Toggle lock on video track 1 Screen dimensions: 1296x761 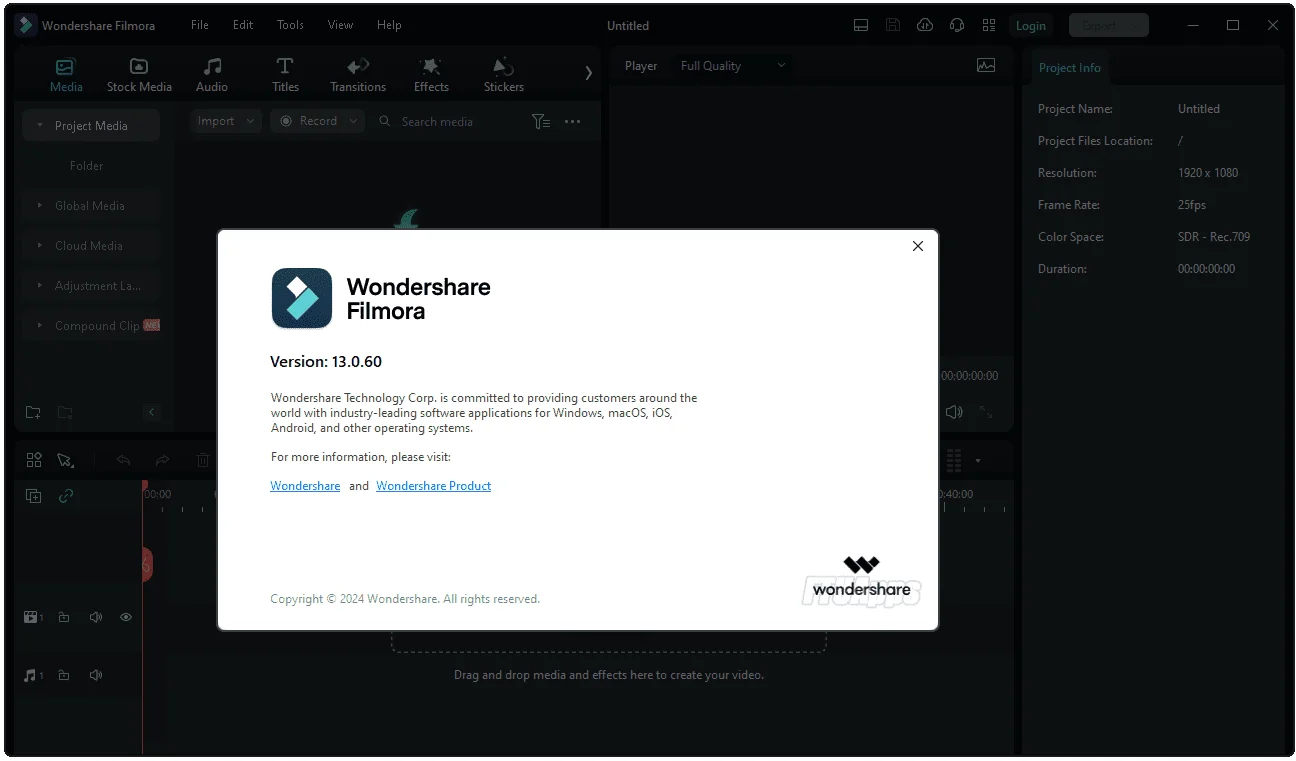pos(64,618)
